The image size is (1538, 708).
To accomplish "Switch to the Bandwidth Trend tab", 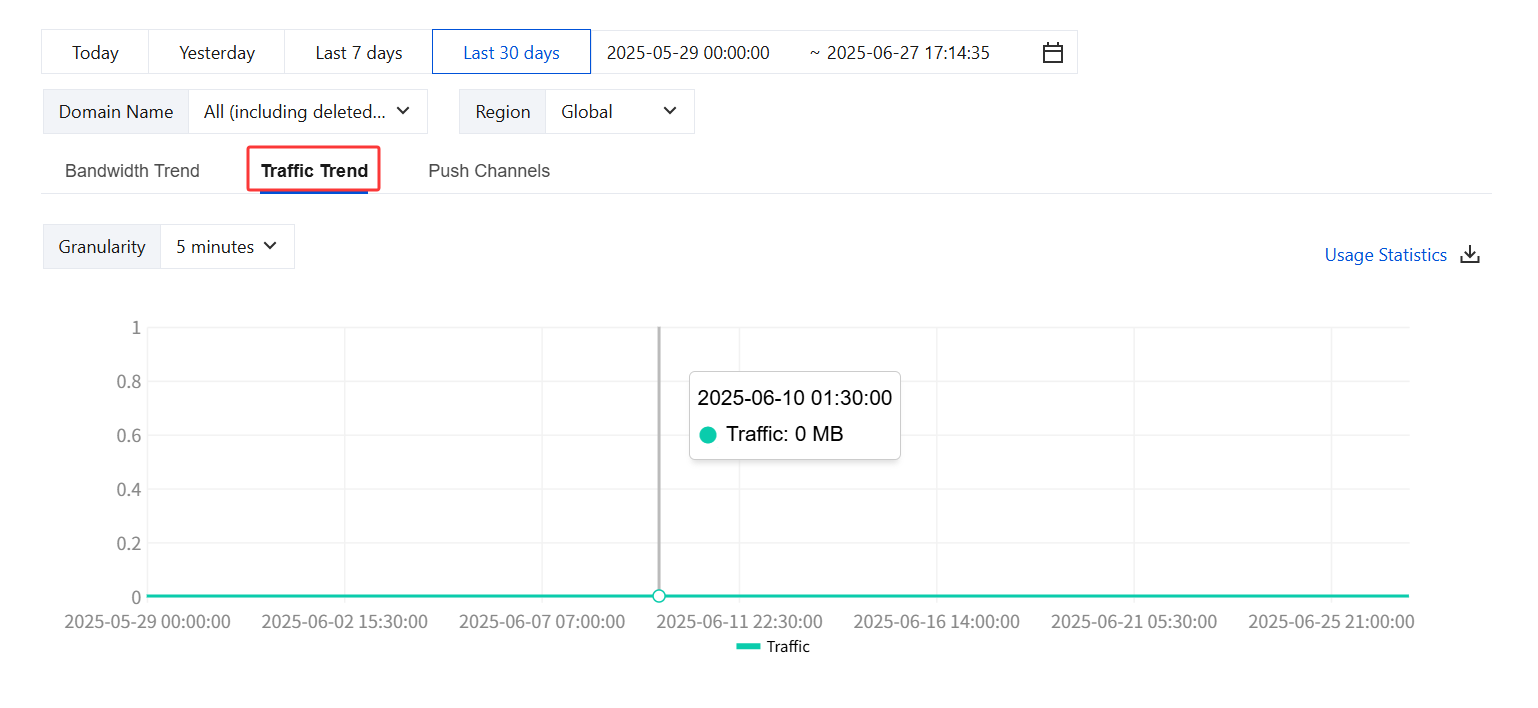I will click(132, 171).
